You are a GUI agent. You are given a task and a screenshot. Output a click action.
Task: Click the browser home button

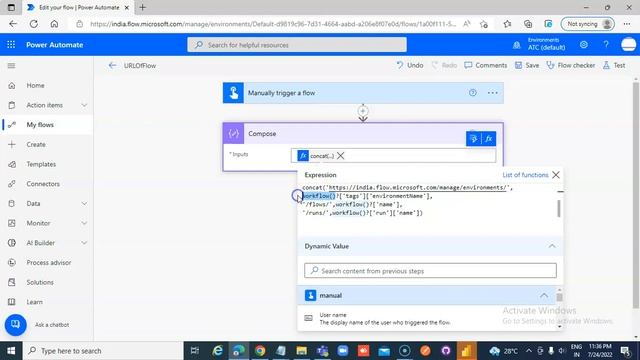(x=54, y=24)
